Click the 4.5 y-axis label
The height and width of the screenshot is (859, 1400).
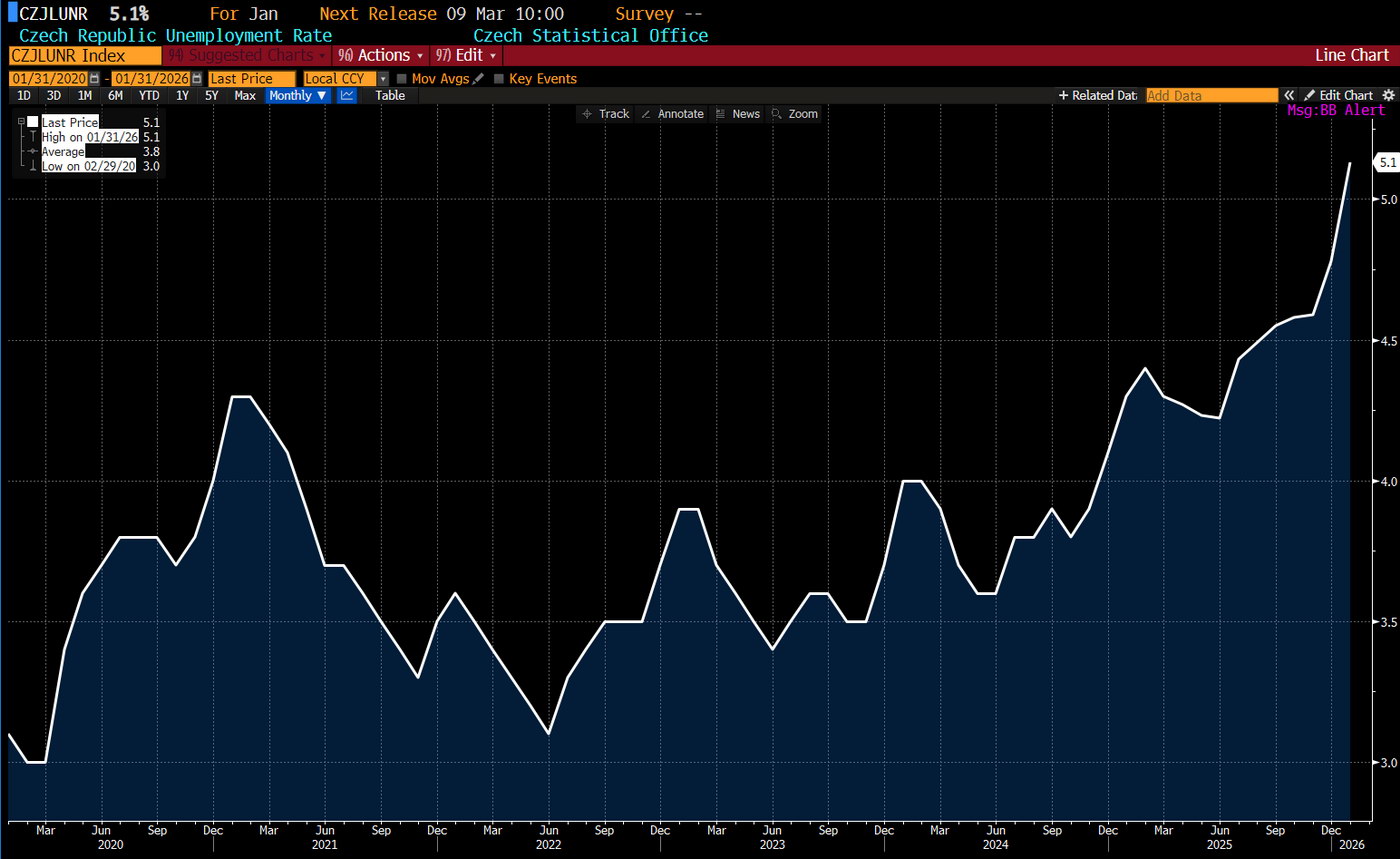coord(1389,340)
